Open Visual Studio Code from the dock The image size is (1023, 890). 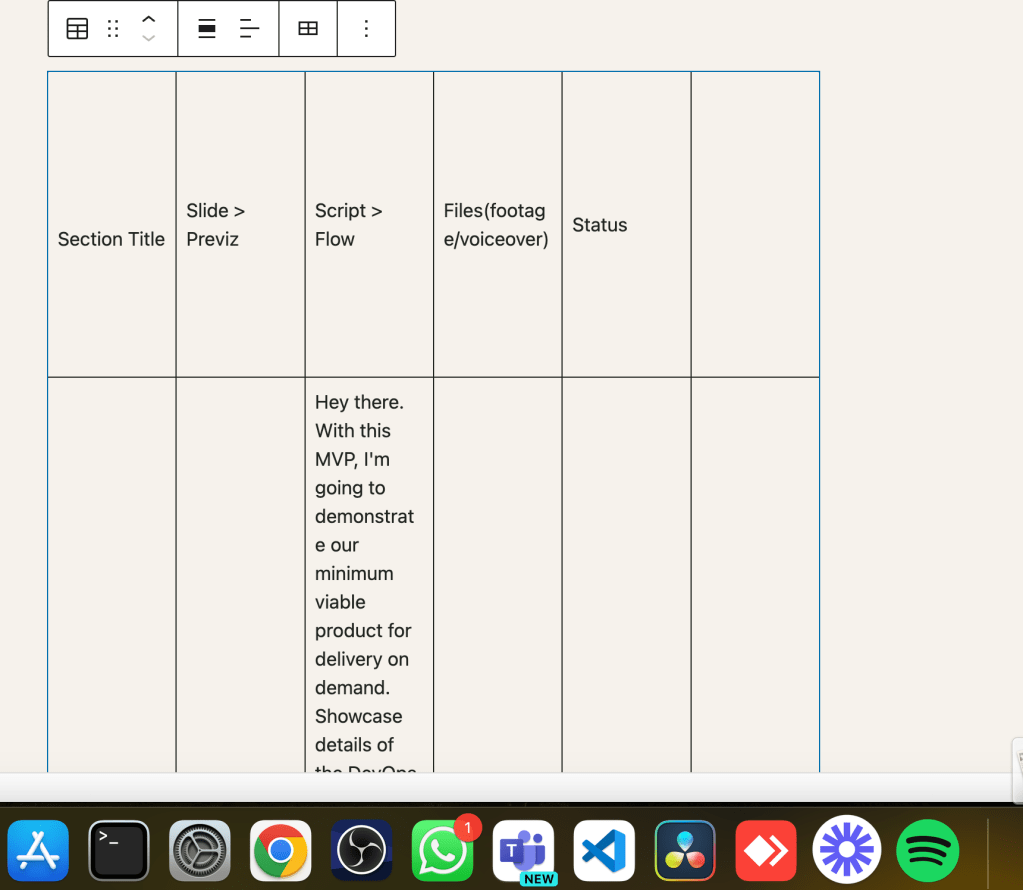(604, 850)
